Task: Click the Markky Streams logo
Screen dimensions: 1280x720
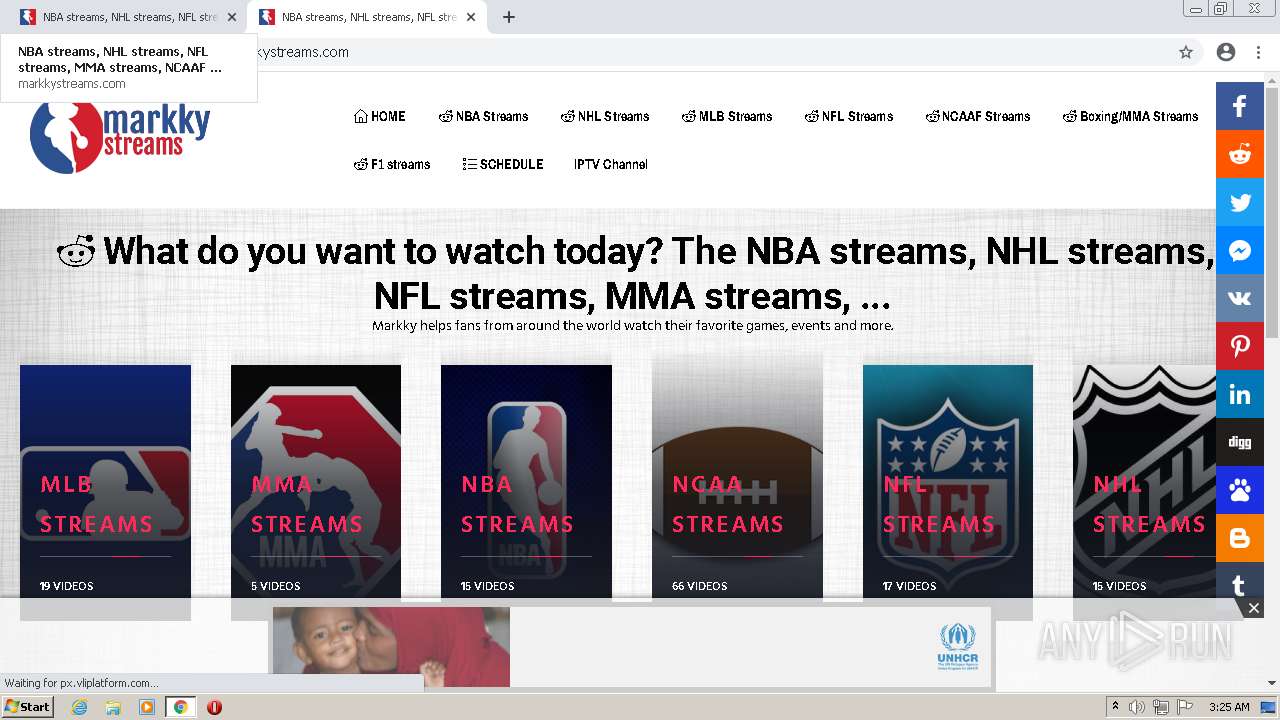Action: point(120,137)
